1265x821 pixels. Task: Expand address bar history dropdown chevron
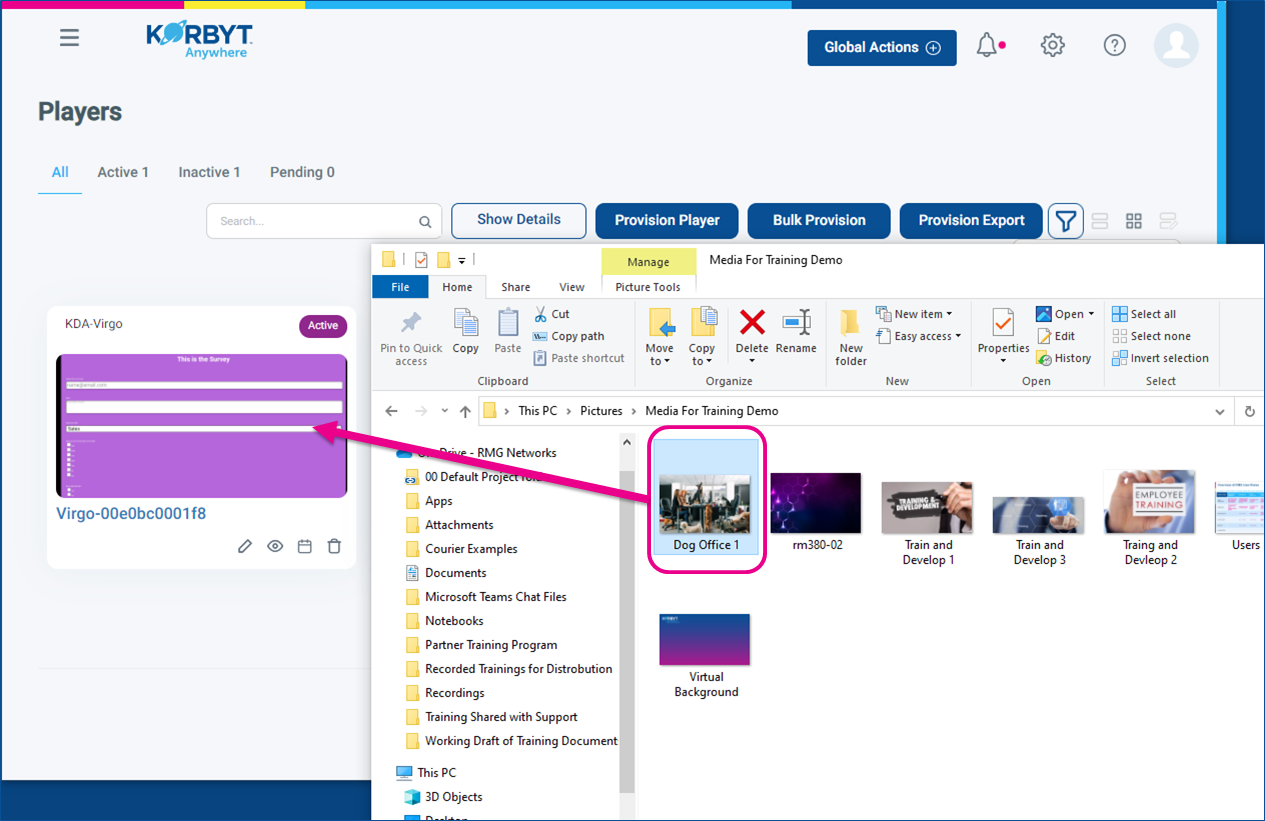click(x=1220, y=411)
